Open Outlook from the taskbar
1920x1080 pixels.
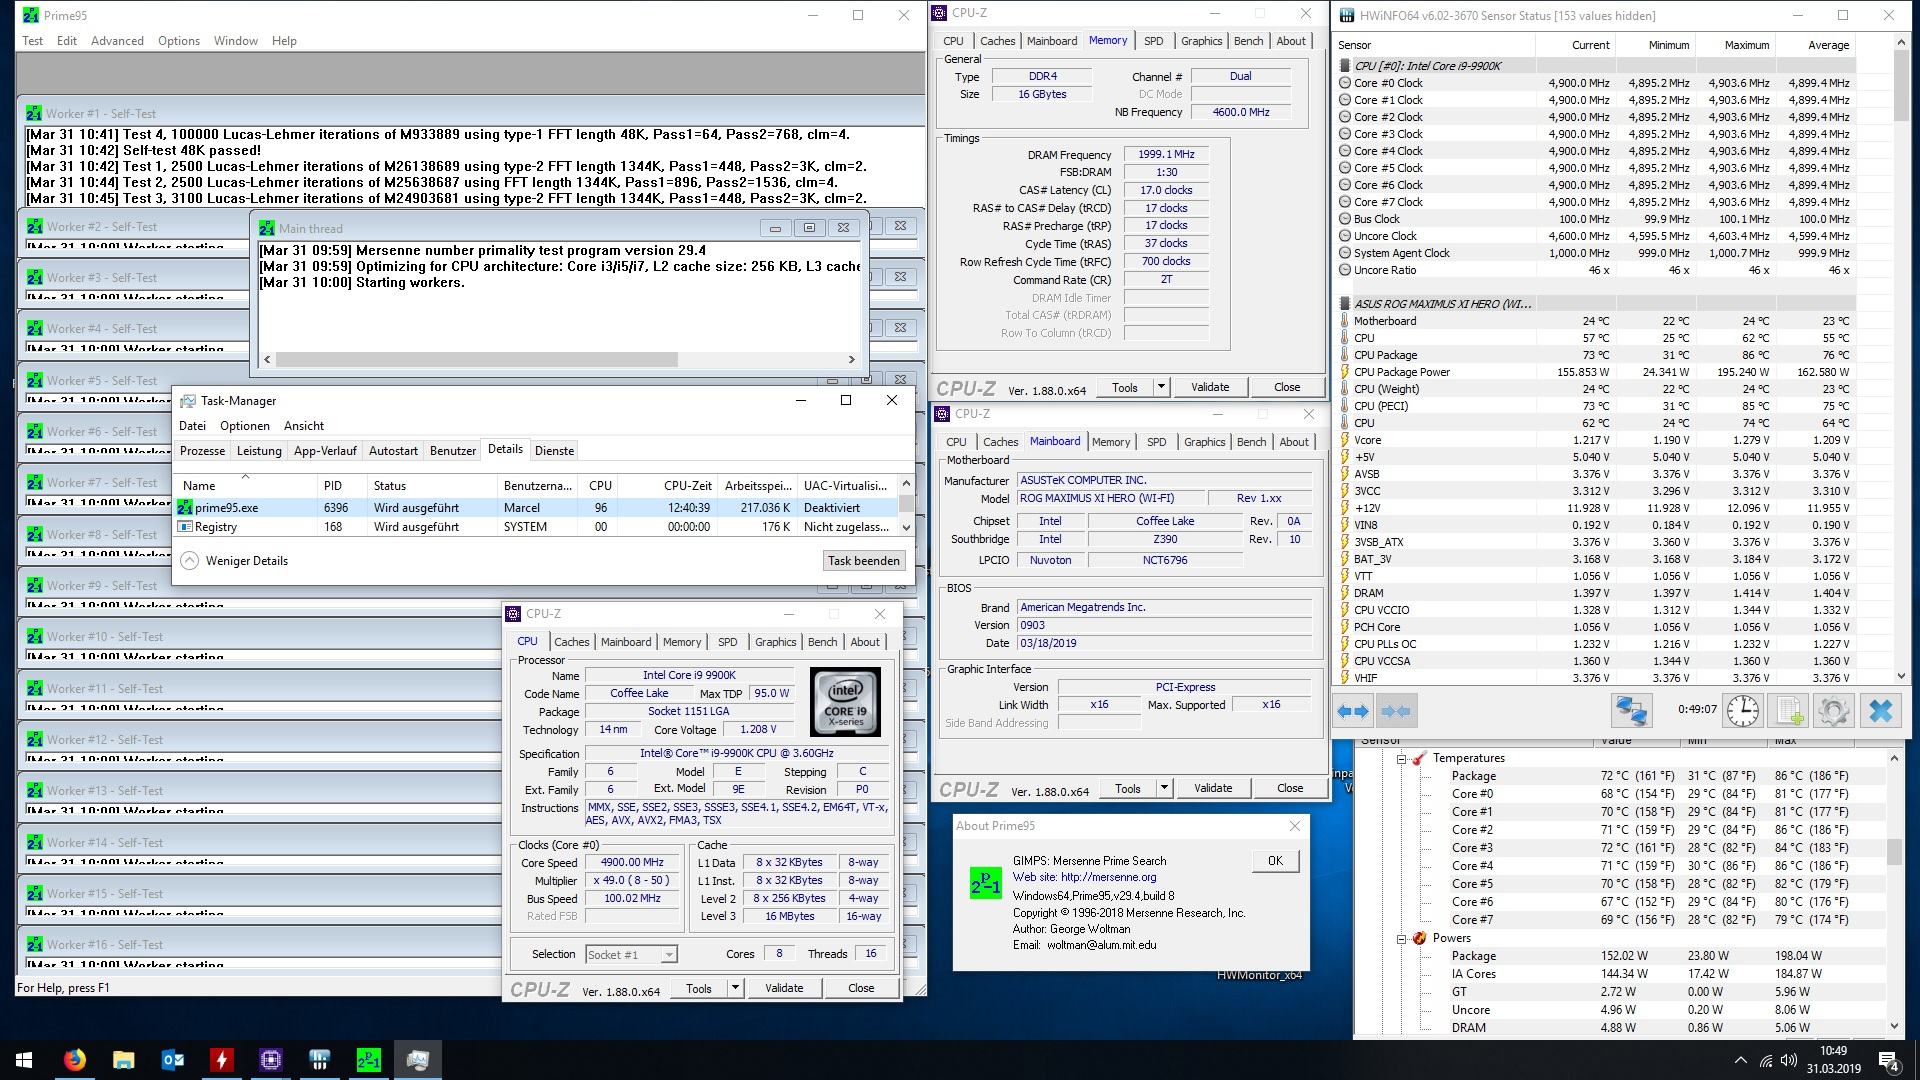[173, 1060]
